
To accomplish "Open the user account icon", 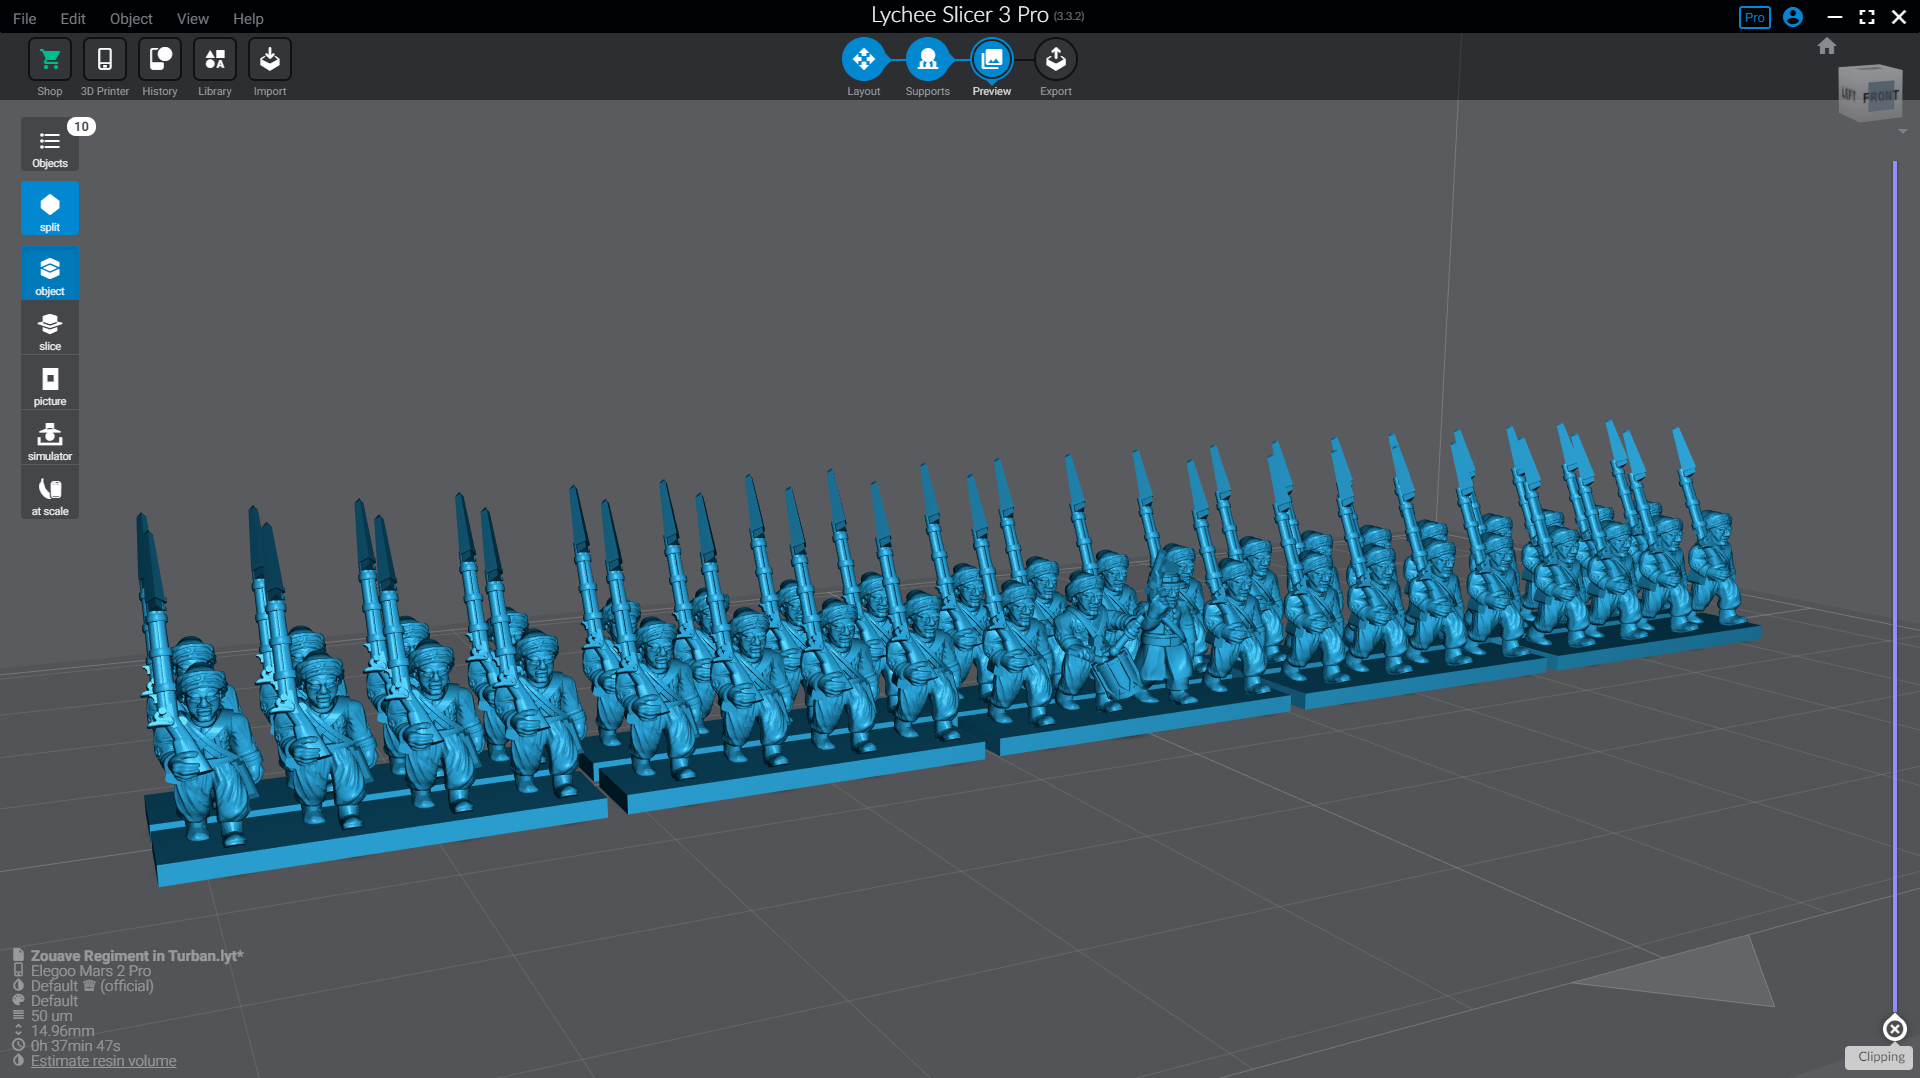I will pyautogui.click(x=1793, y=17).
